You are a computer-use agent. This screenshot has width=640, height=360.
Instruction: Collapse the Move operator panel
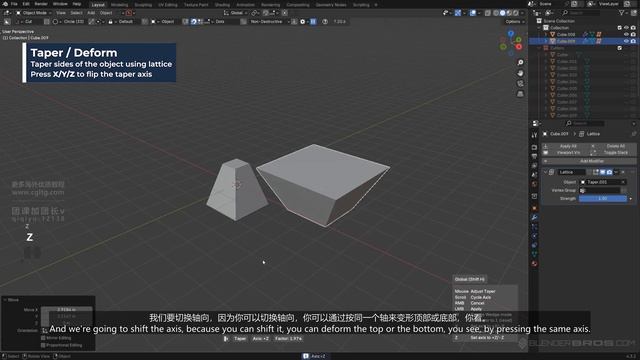(5, 300)
